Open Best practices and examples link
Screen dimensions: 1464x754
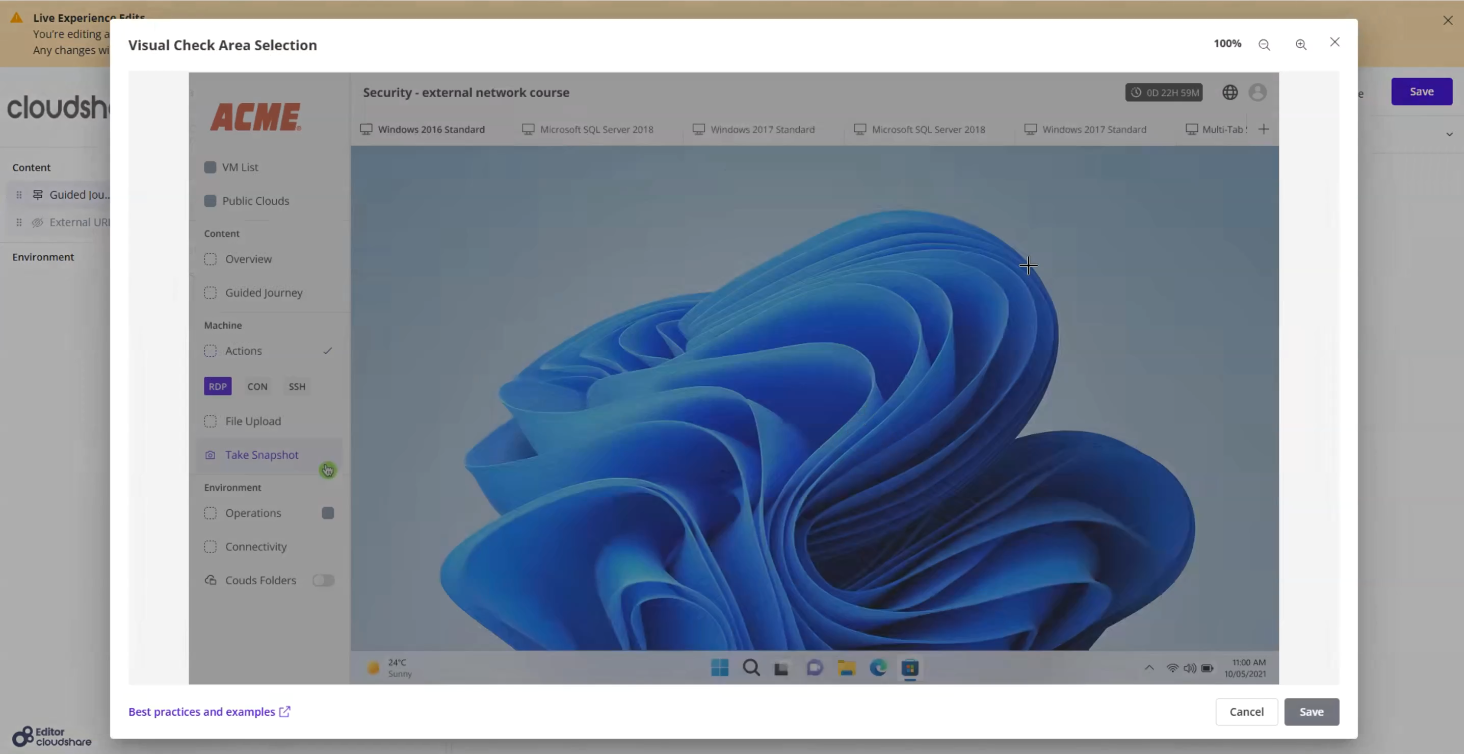pyautogui.click(x=209, y=712)
